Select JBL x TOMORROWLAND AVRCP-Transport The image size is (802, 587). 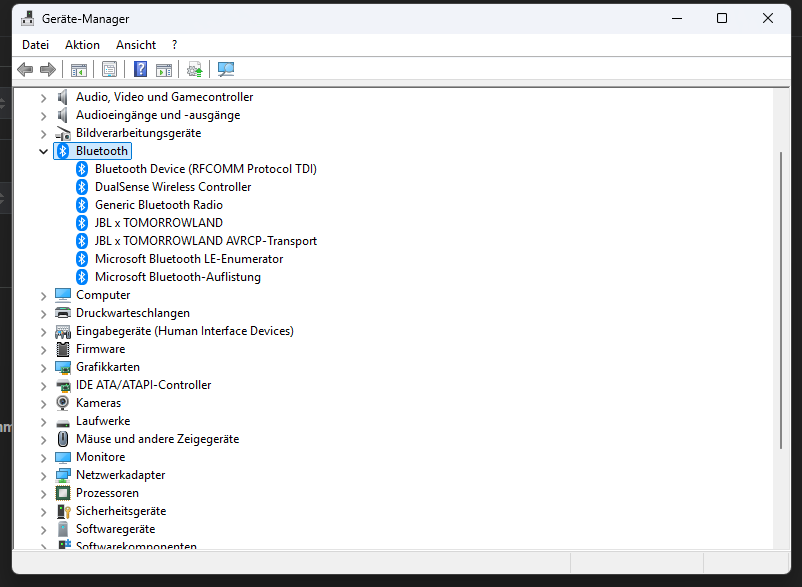click(206, 241)
